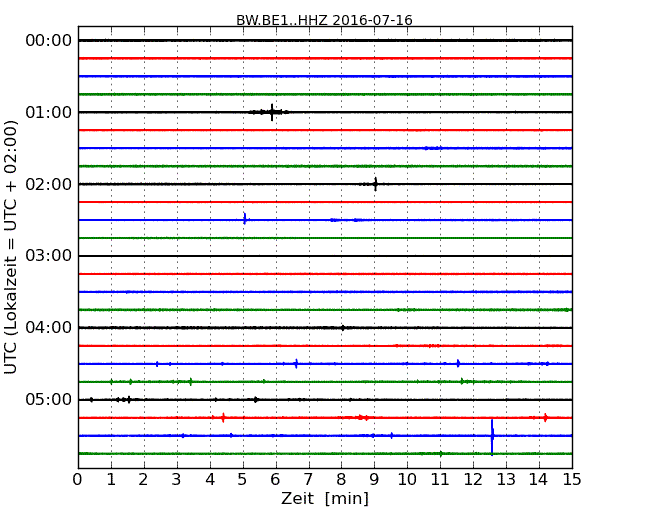Click the 5 tick on the minute axis
This screenshot has width=650, height=520.
point(243,480)
